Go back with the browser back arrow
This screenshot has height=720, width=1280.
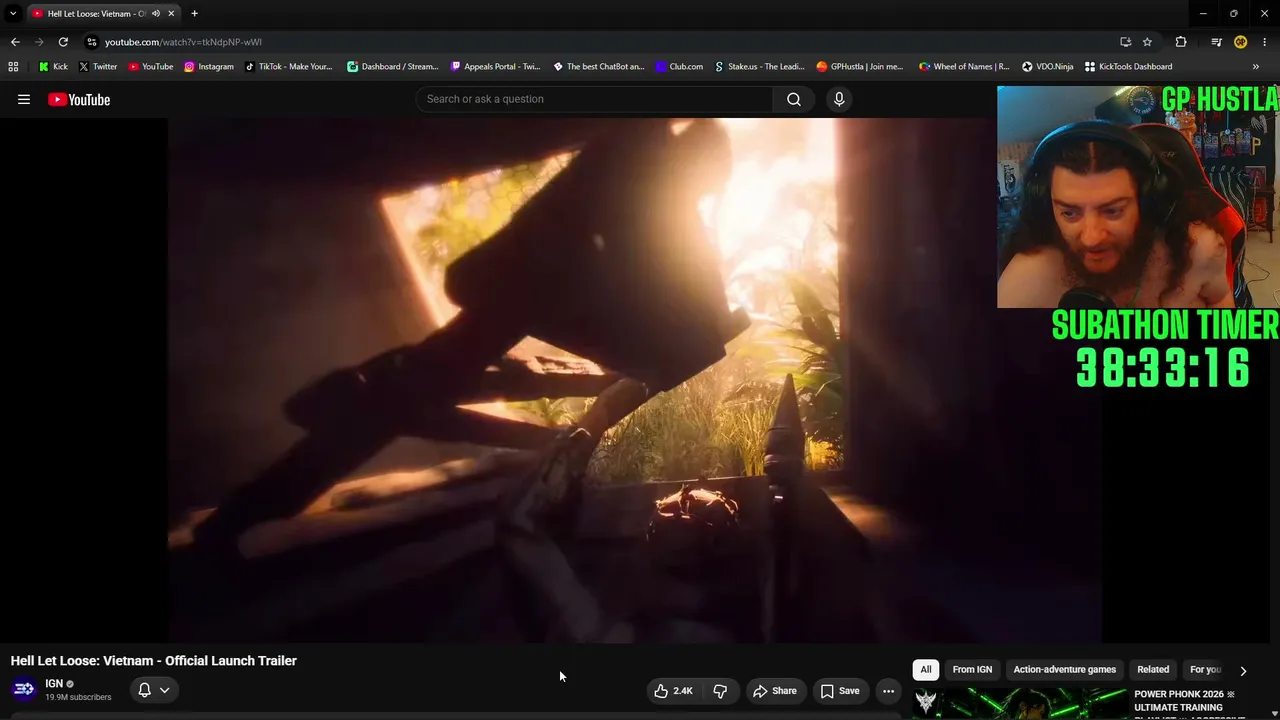[15, 42]
